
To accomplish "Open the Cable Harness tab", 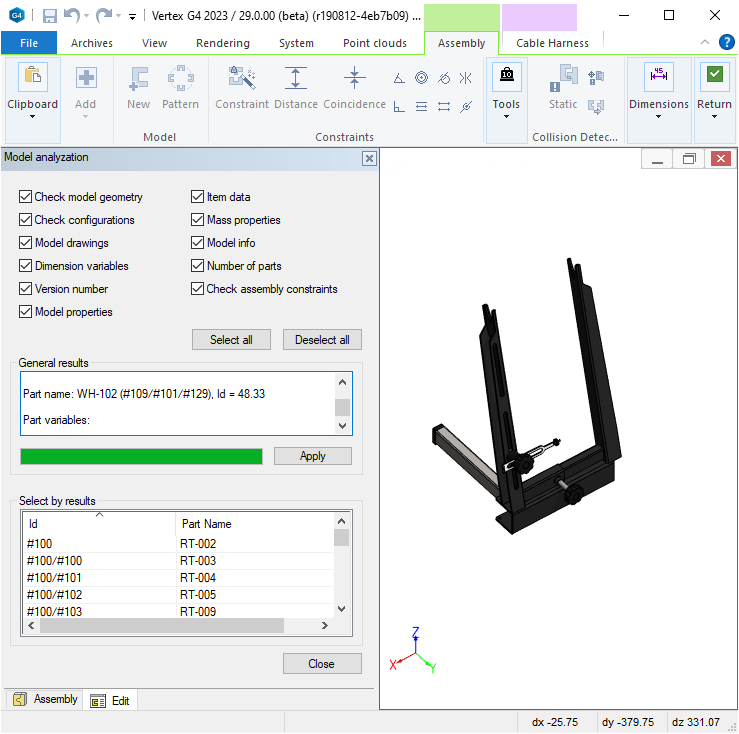I will 552,43.
